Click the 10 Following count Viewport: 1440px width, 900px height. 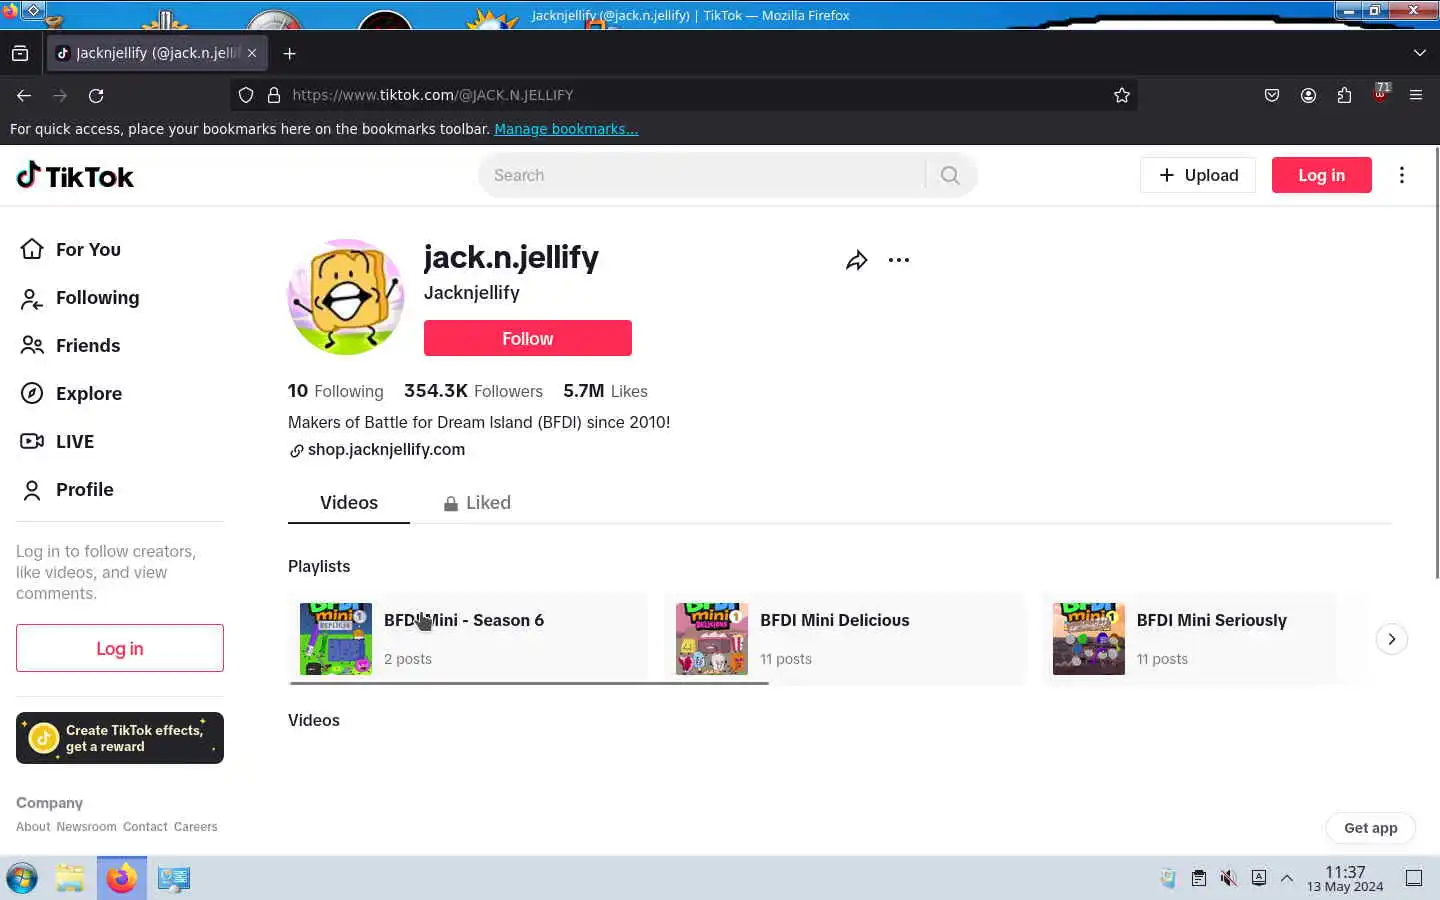click(x=335, y=391)
